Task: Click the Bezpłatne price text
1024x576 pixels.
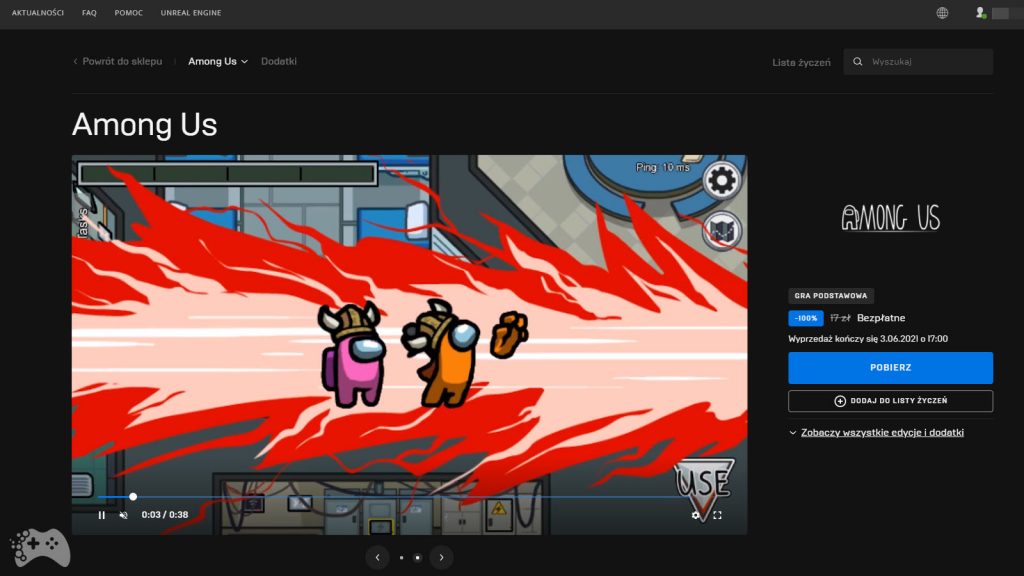Action: pos(881,318)
